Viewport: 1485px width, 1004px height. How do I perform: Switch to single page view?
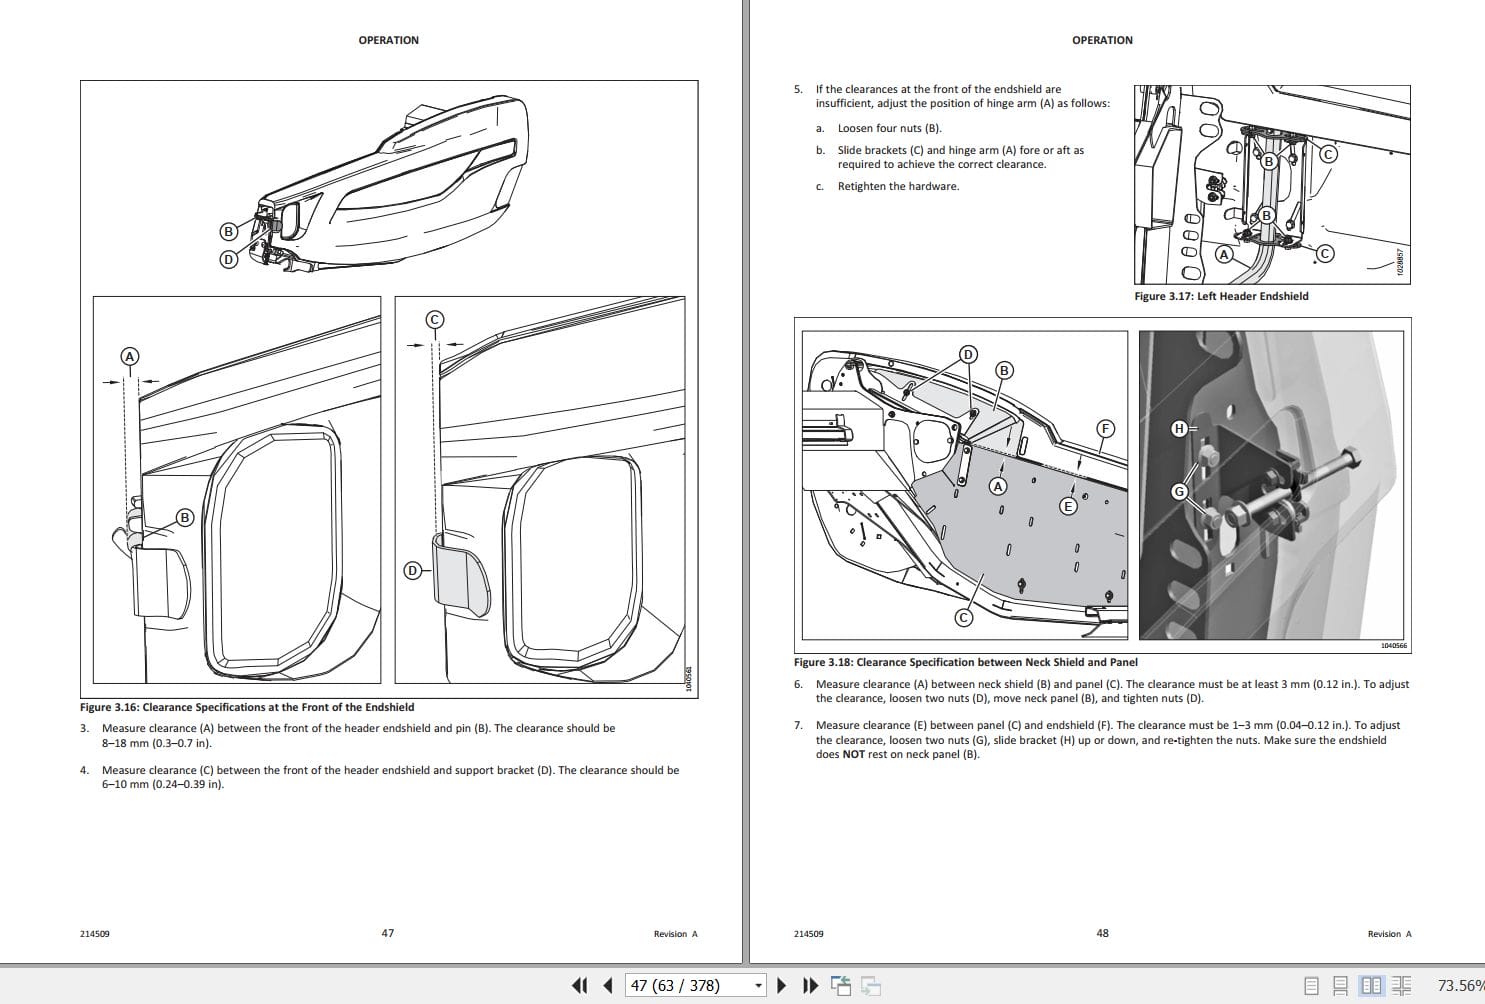1312,985
